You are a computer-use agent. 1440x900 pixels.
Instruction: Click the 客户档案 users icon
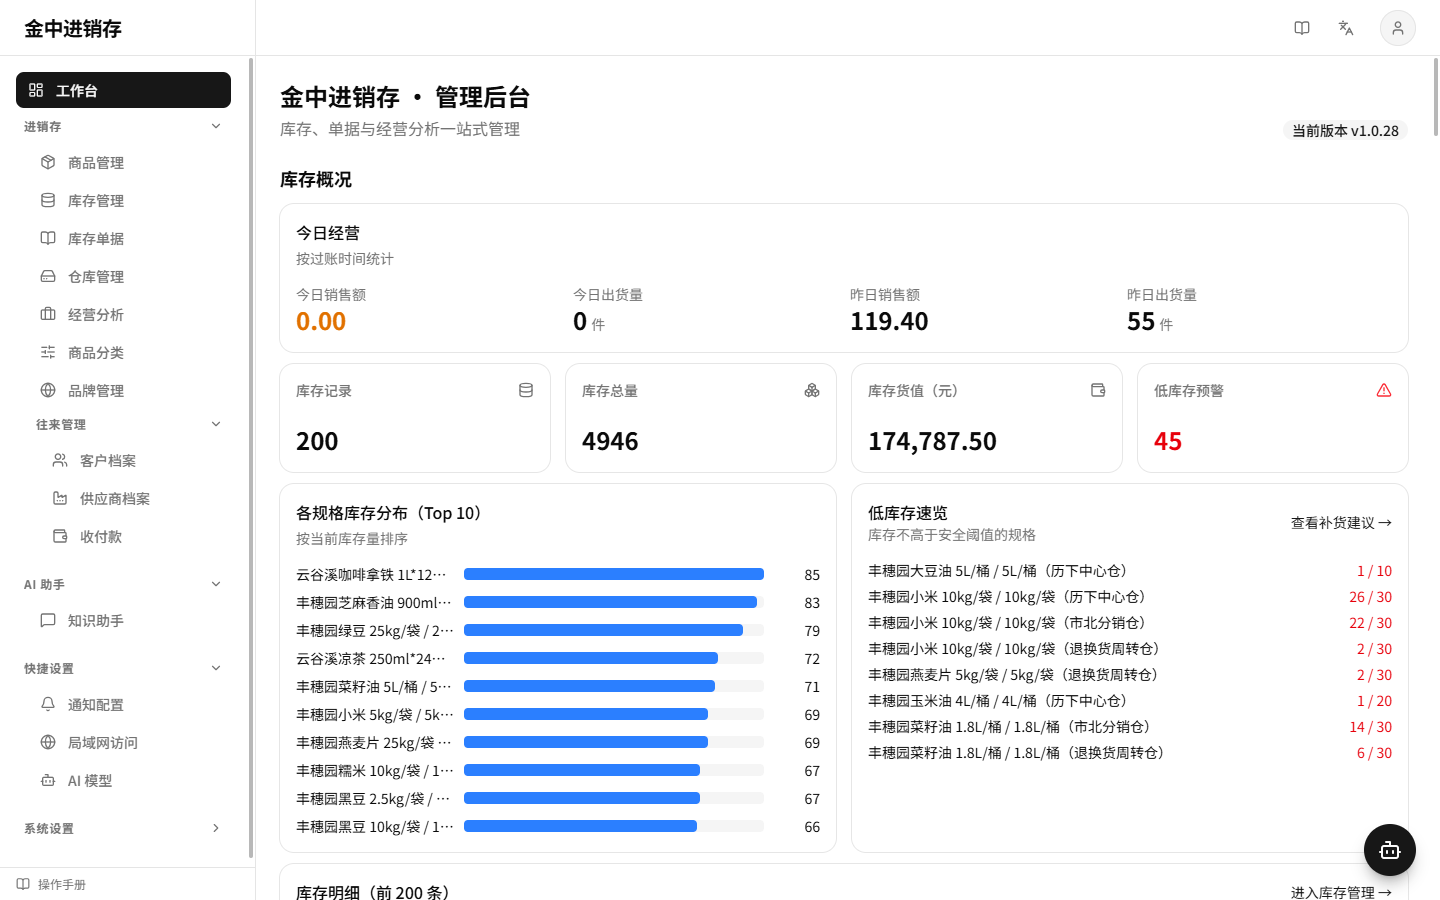tap(60, 460)
